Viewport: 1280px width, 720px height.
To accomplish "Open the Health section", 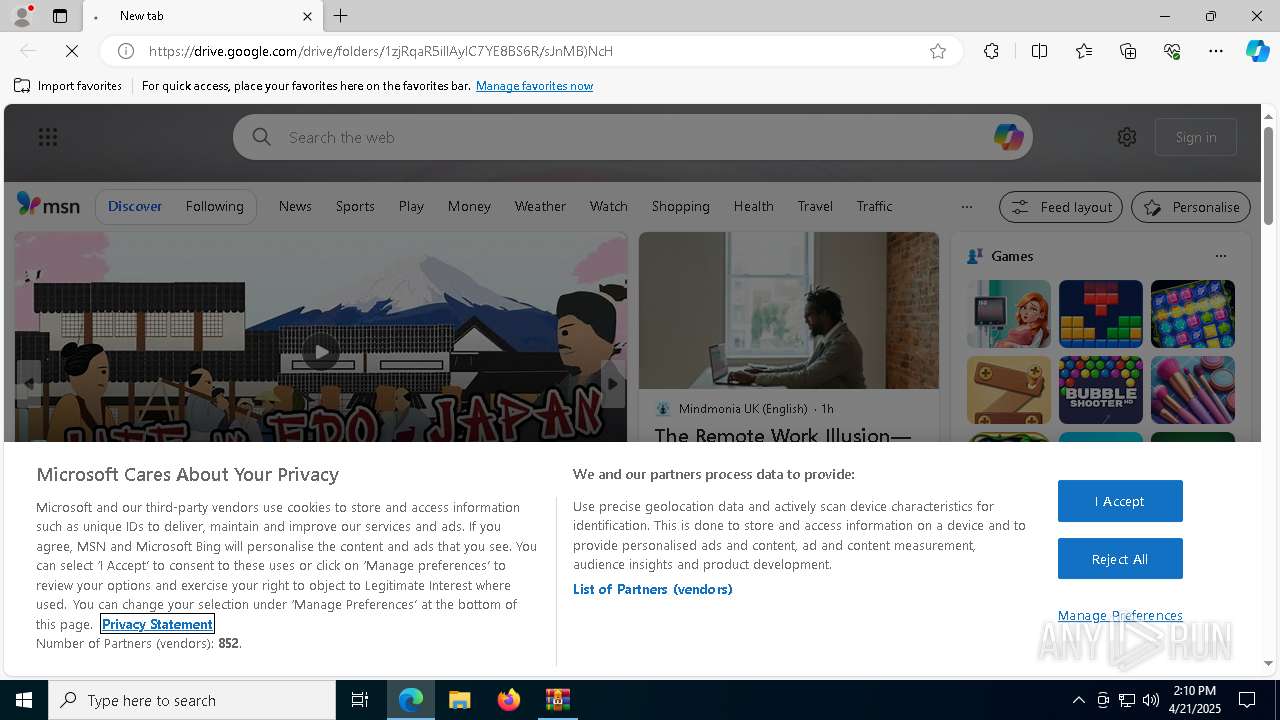I will pos(753,206).
